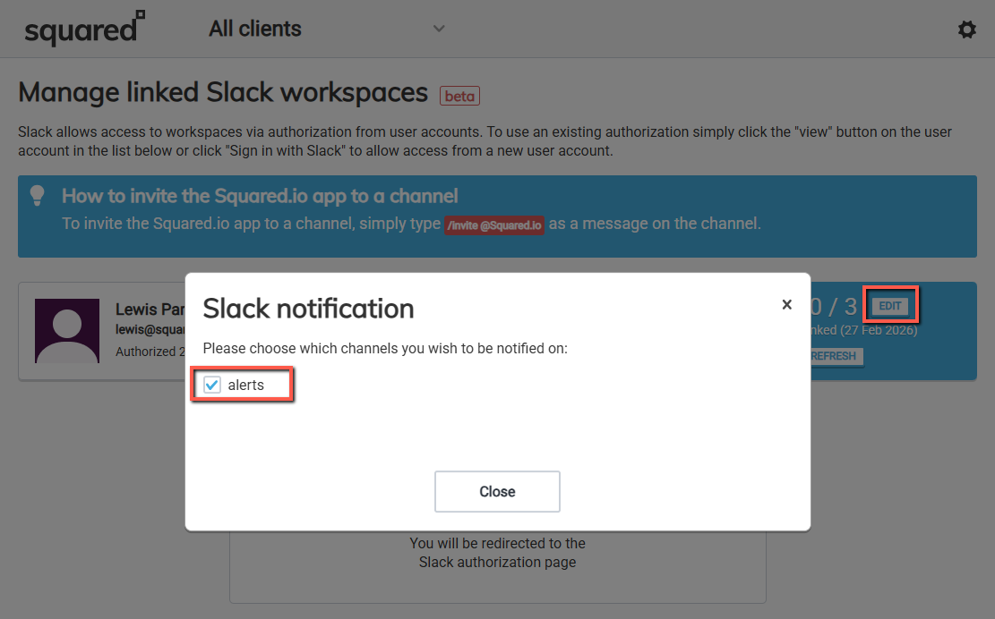Screen dimensions: 995x619
Task: Click the red beta badge
Action: coord(460,96)
